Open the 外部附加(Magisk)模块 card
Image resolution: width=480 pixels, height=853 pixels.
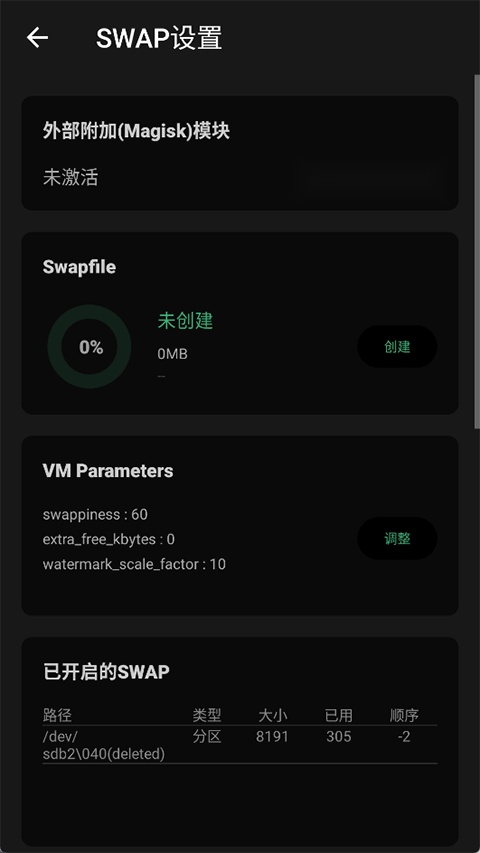coord(239,153)
